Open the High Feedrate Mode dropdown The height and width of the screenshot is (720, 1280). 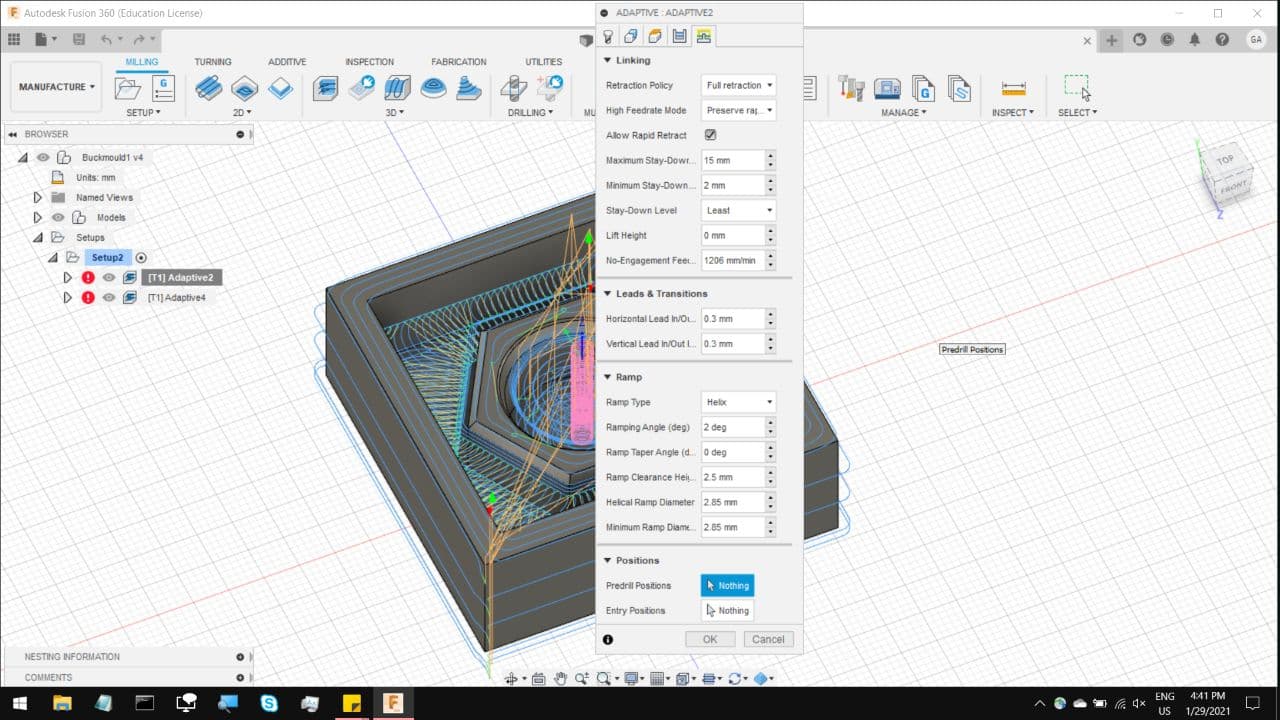[738, 110]
